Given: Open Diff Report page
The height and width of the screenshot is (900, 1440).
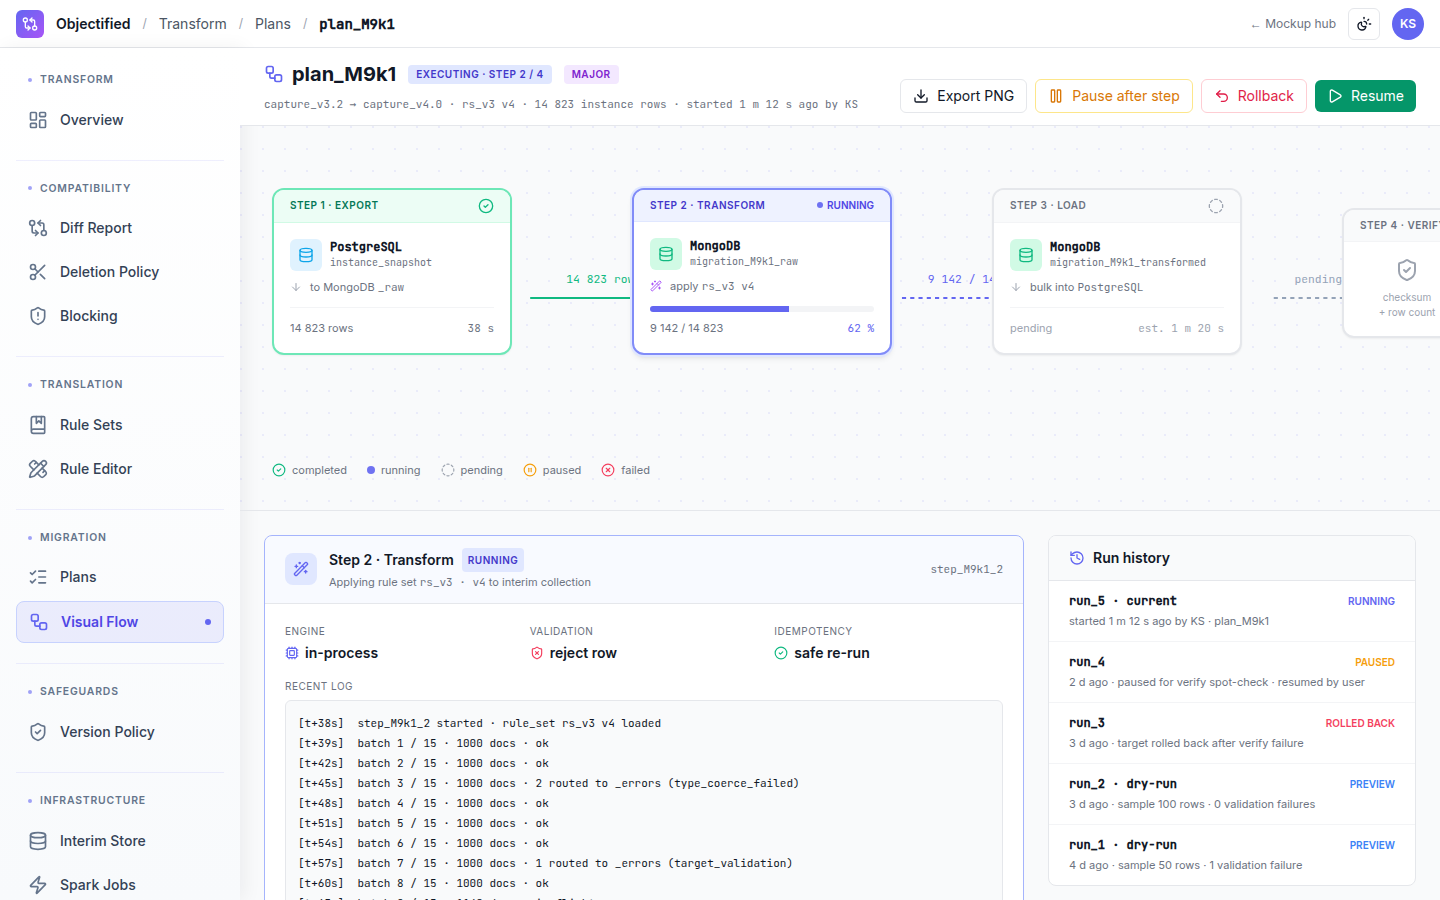Looking at the screenshot, I should pyautogui.click(x=120, y=228).
